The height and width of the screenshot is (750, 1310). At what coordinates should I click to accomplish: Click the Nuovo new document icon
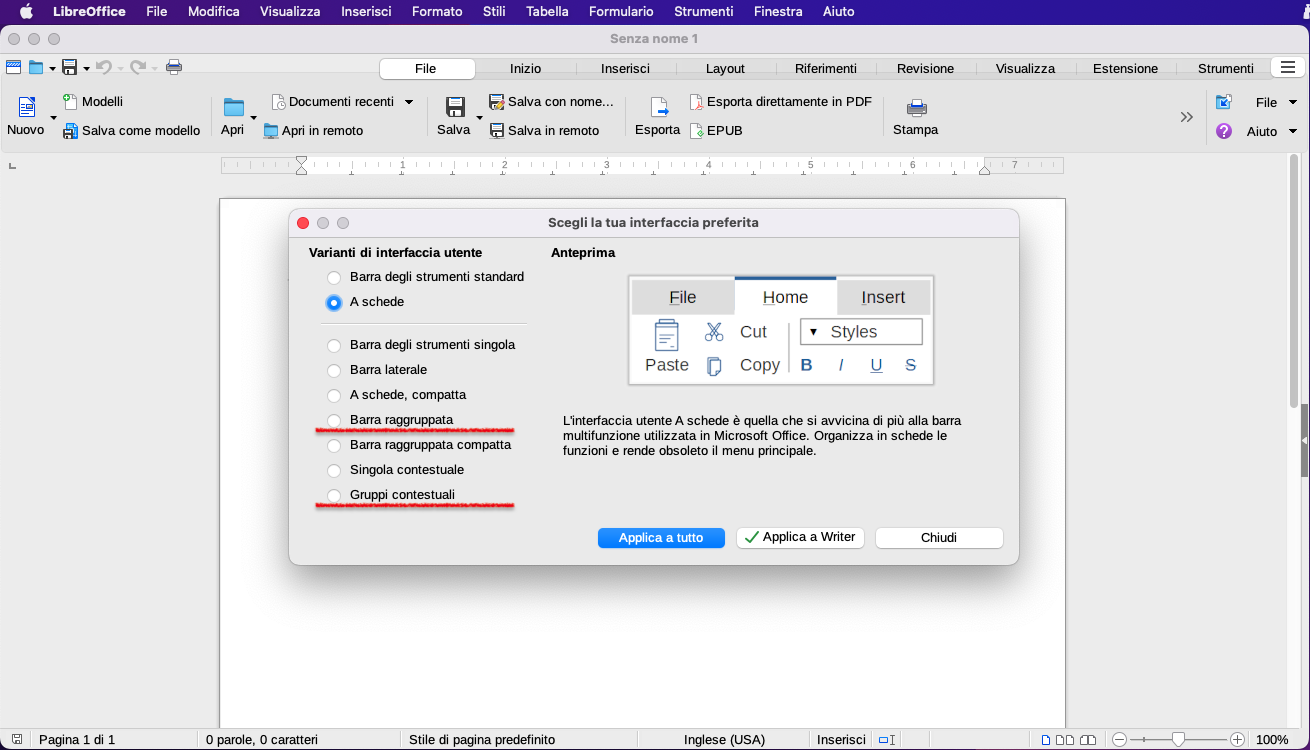[26, 108]
